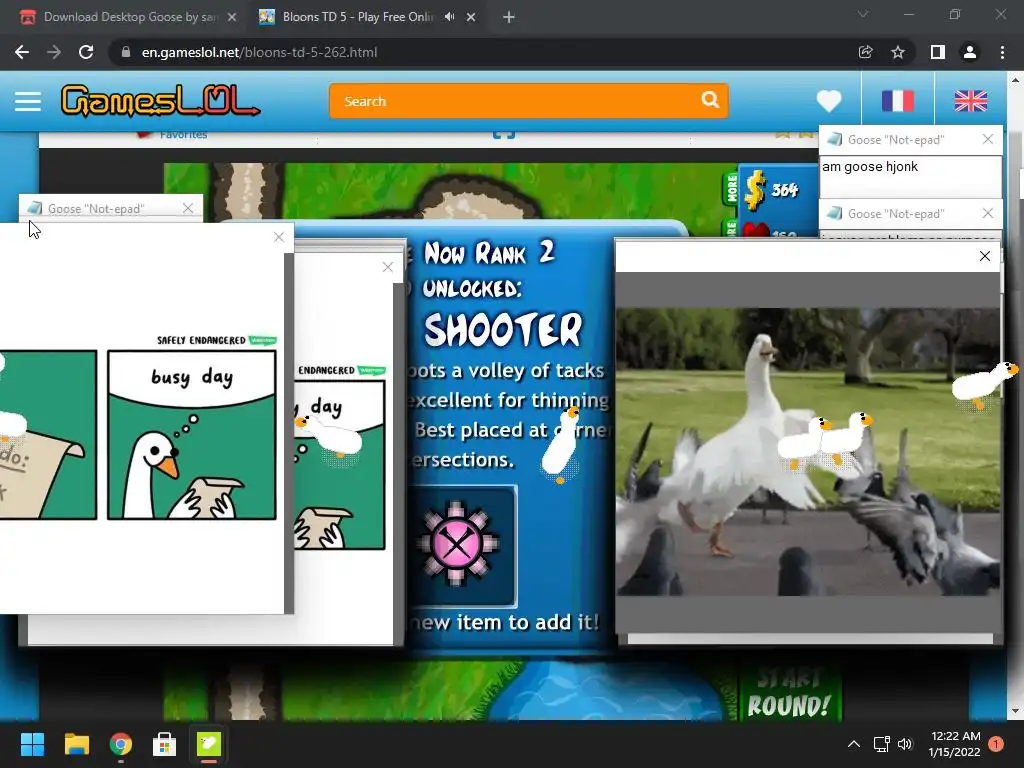
Task: Close the Download Desktop Goose tab
Action: point(232,18)
